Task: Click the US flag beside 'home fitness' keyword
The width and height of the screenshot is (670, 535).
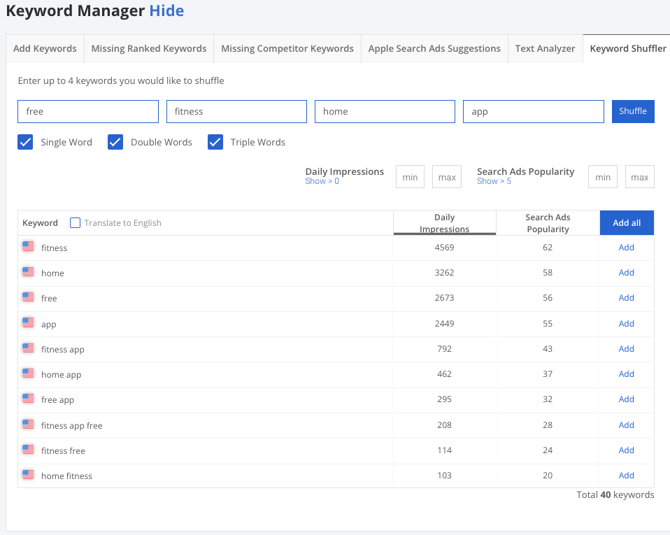Action: [28, 475]
